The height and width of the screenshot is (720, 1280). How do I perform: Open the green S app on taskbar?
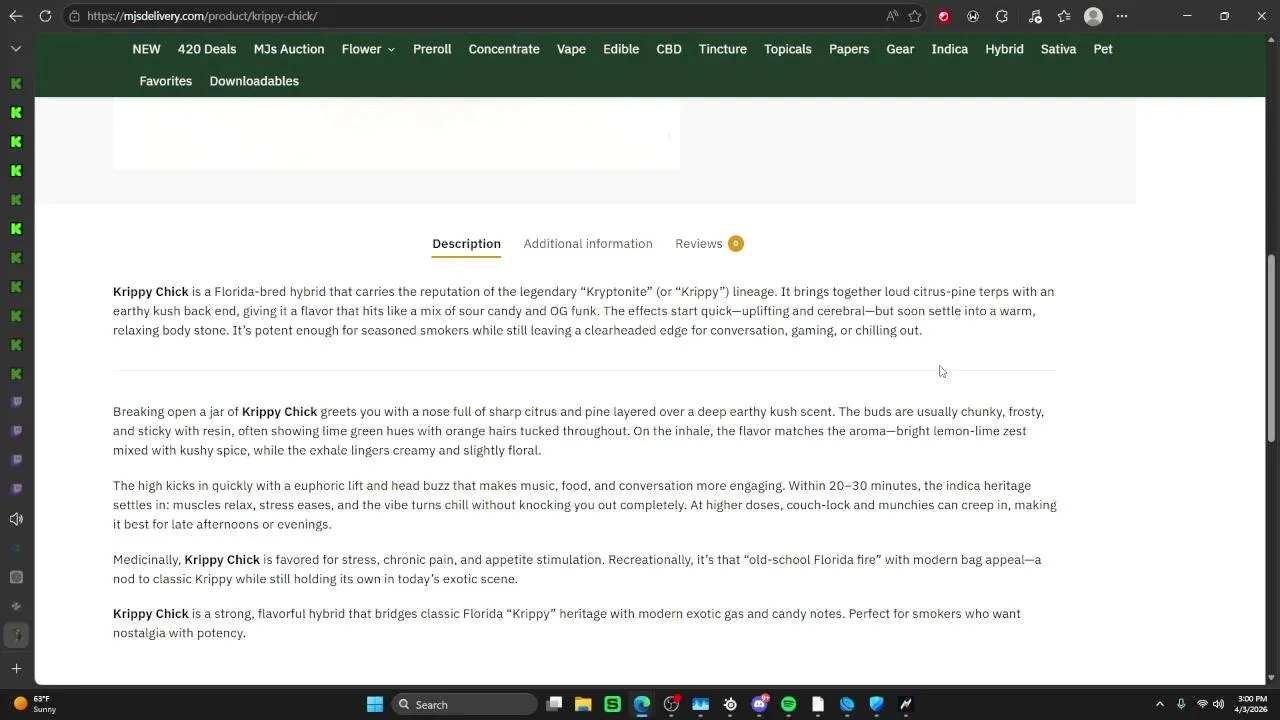(x=612, y=704)
